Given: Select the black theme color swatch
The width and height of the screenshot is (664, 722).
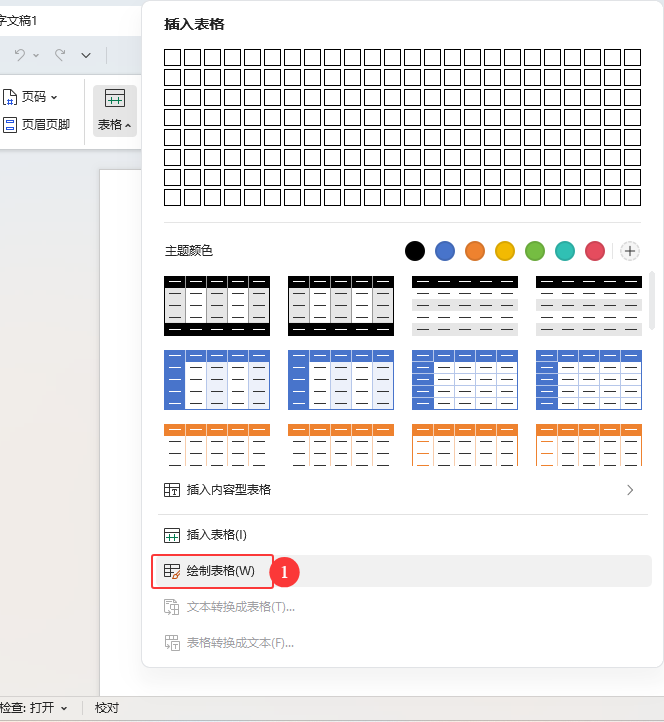Looking at the screenshot, I should [415, 251].
